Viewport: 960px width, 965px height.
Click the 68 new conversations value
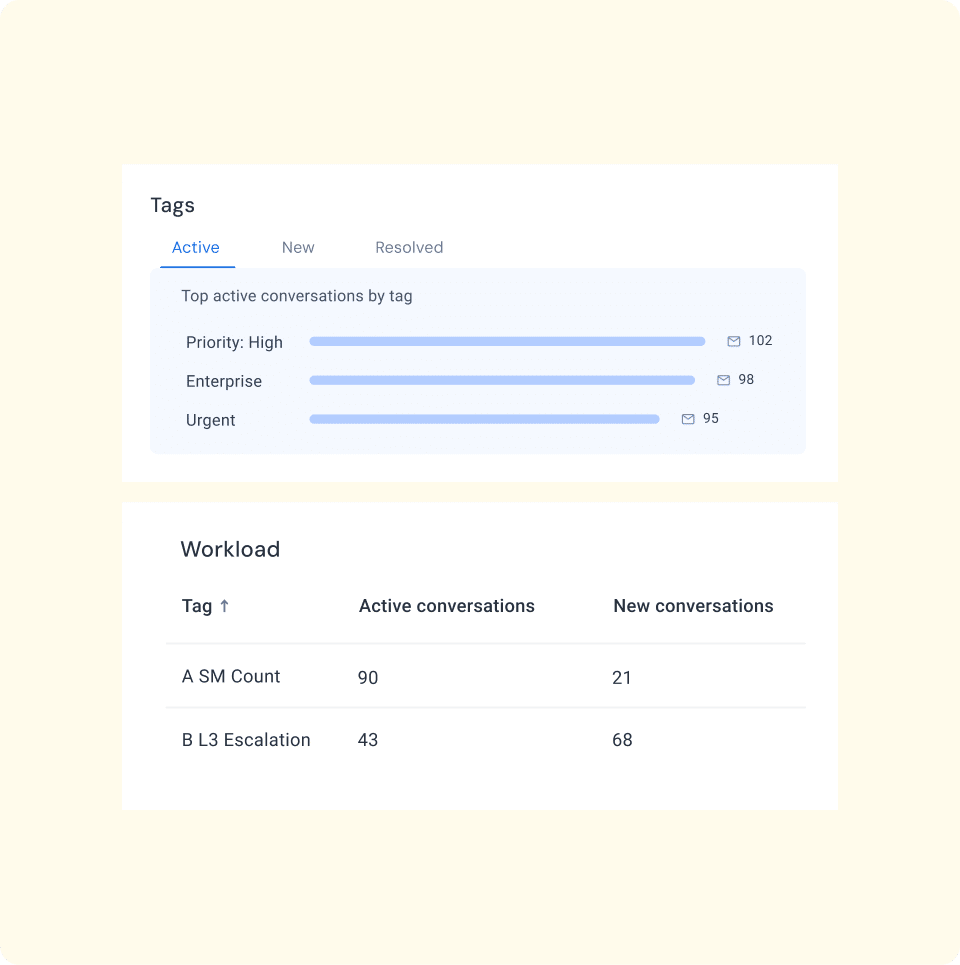click(x=622, y=741)
